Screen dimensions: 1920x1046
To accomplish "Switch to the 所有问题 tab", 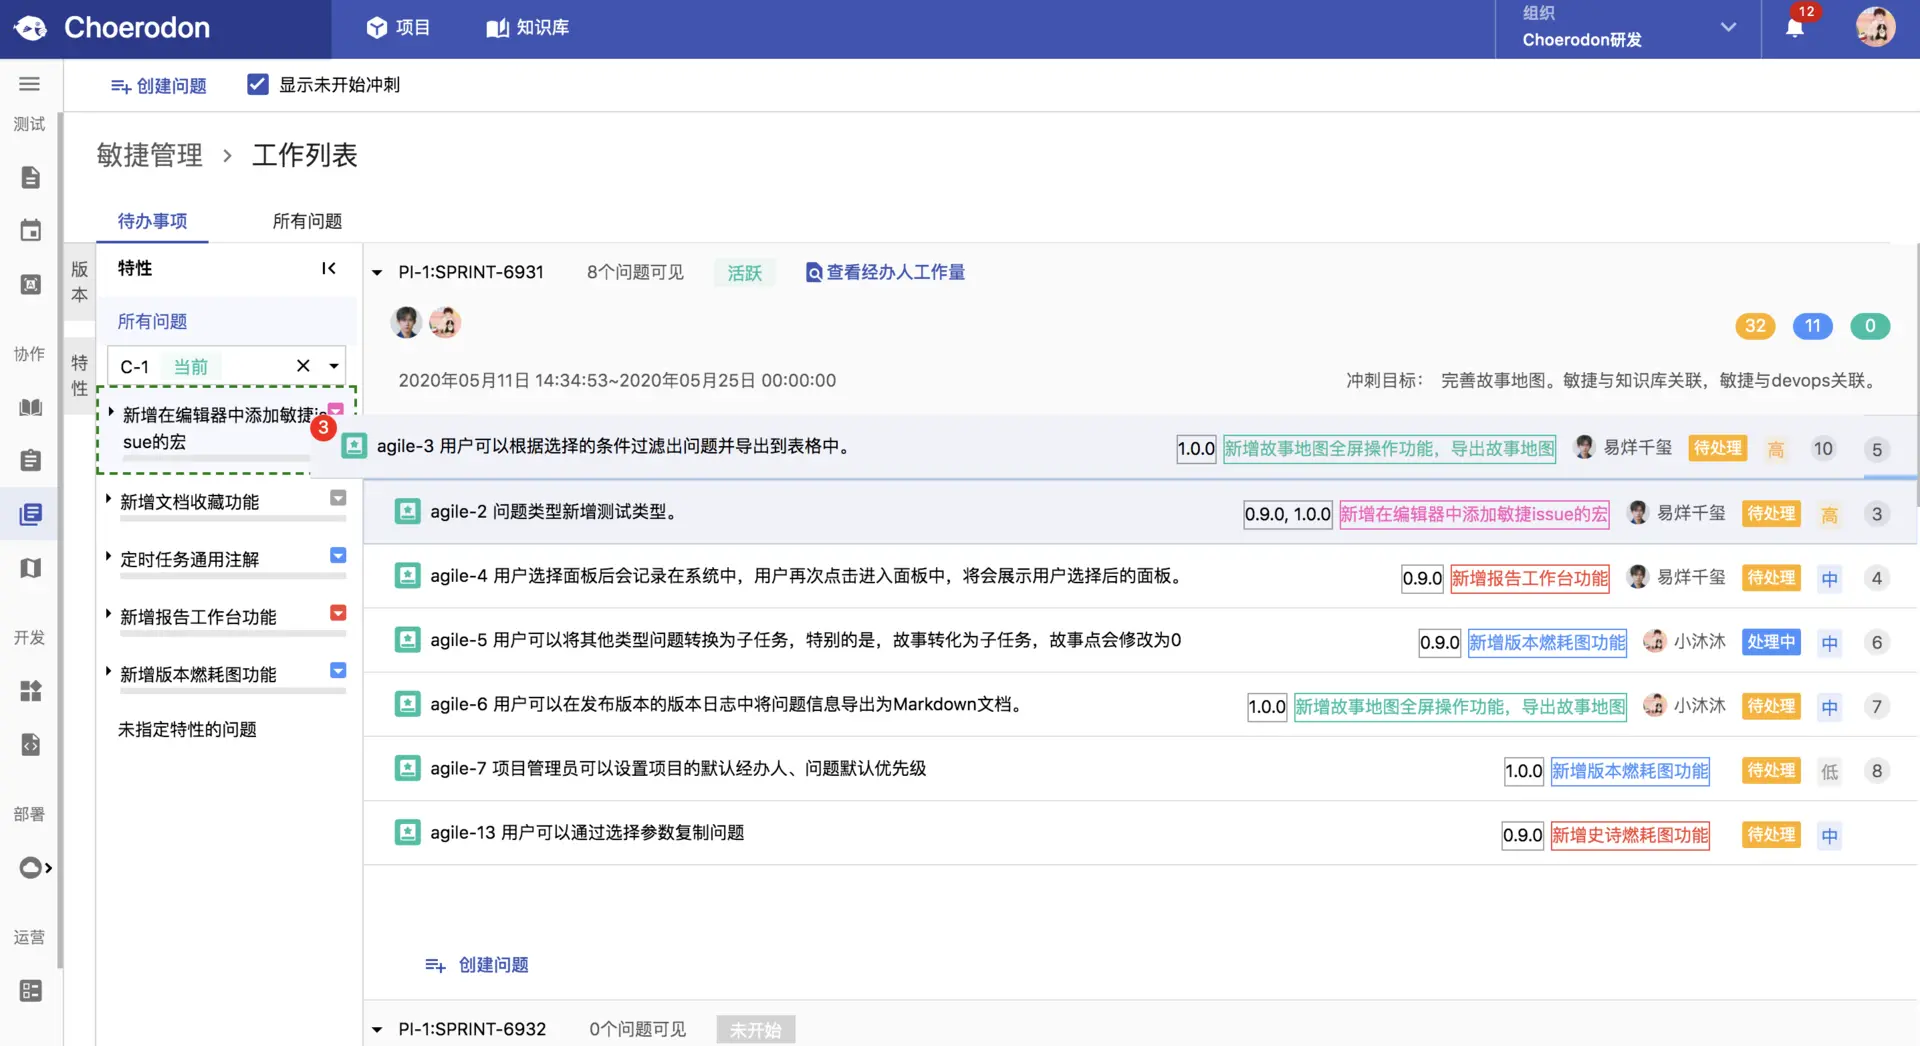I will [306, 221].
